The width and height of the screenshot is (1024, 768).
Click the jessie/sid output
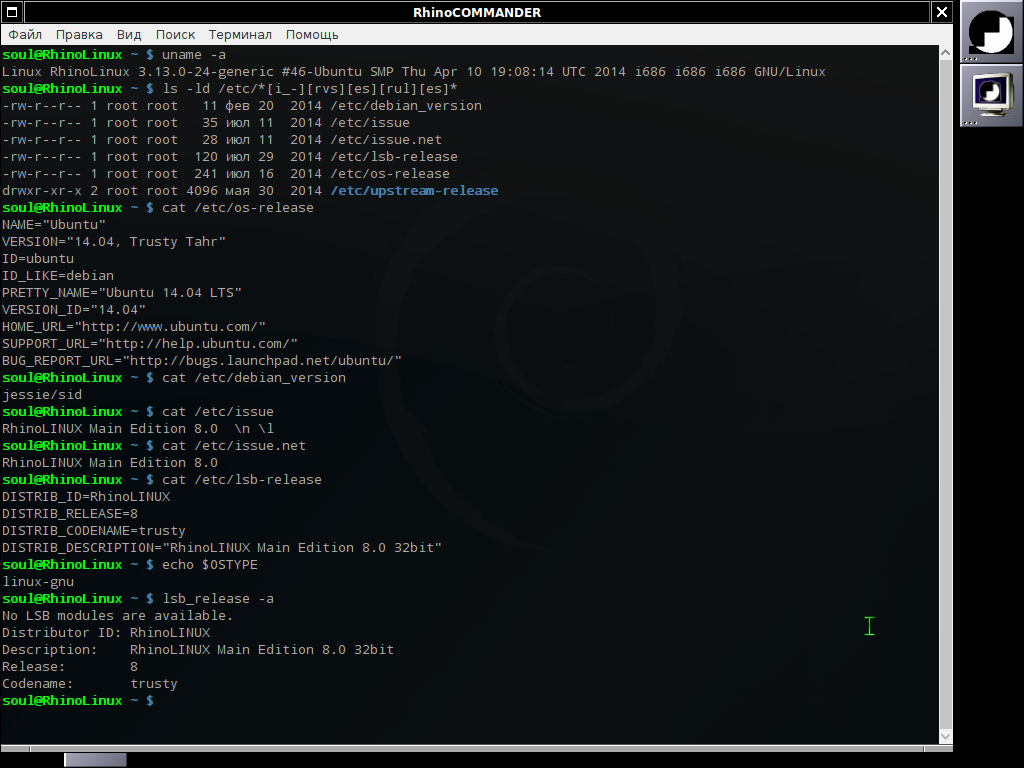(42, 394)
